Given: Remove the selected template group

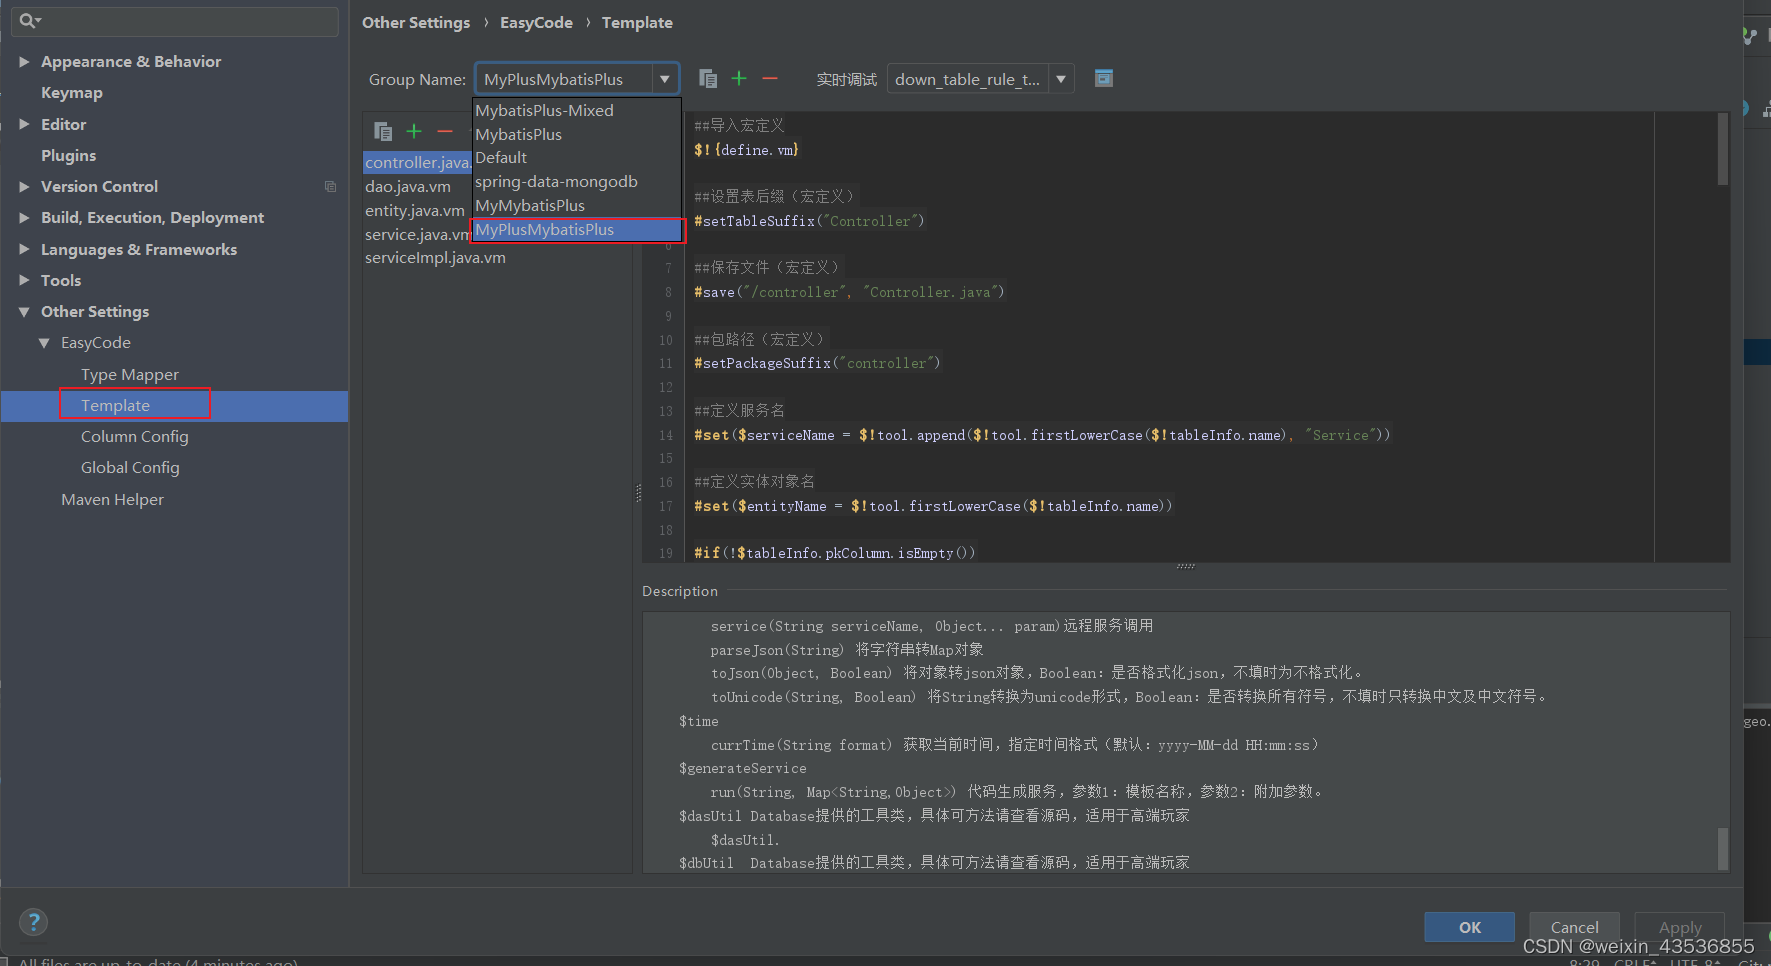Looking at the screenshot, I should pos(770,78).
